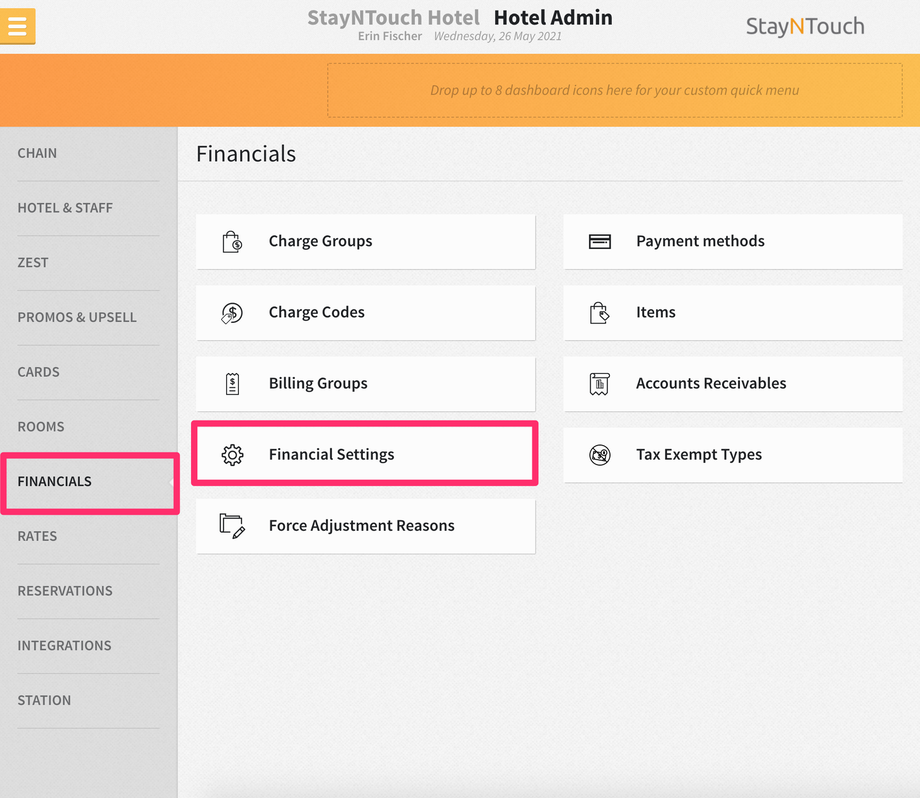This screenshot has width=920, height=798.
Task: Click the quick menu drop area
Action: [614, 90]
